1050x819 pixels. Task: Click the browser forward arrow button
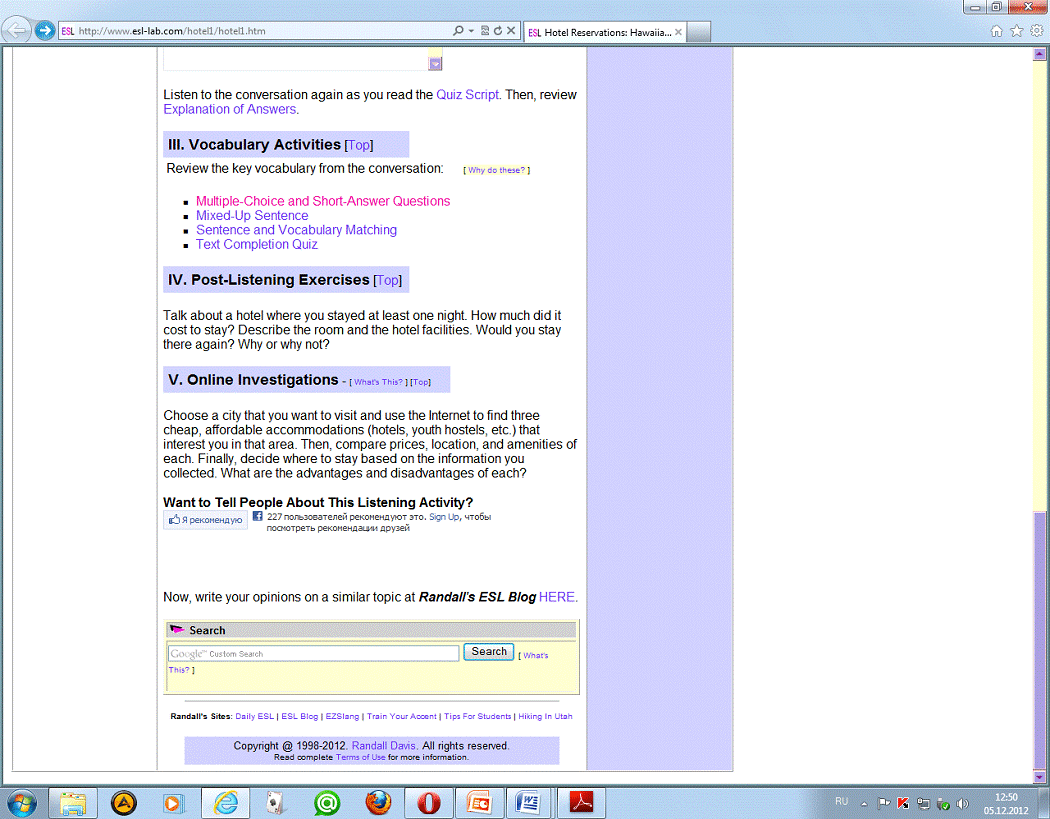(44, 30)
